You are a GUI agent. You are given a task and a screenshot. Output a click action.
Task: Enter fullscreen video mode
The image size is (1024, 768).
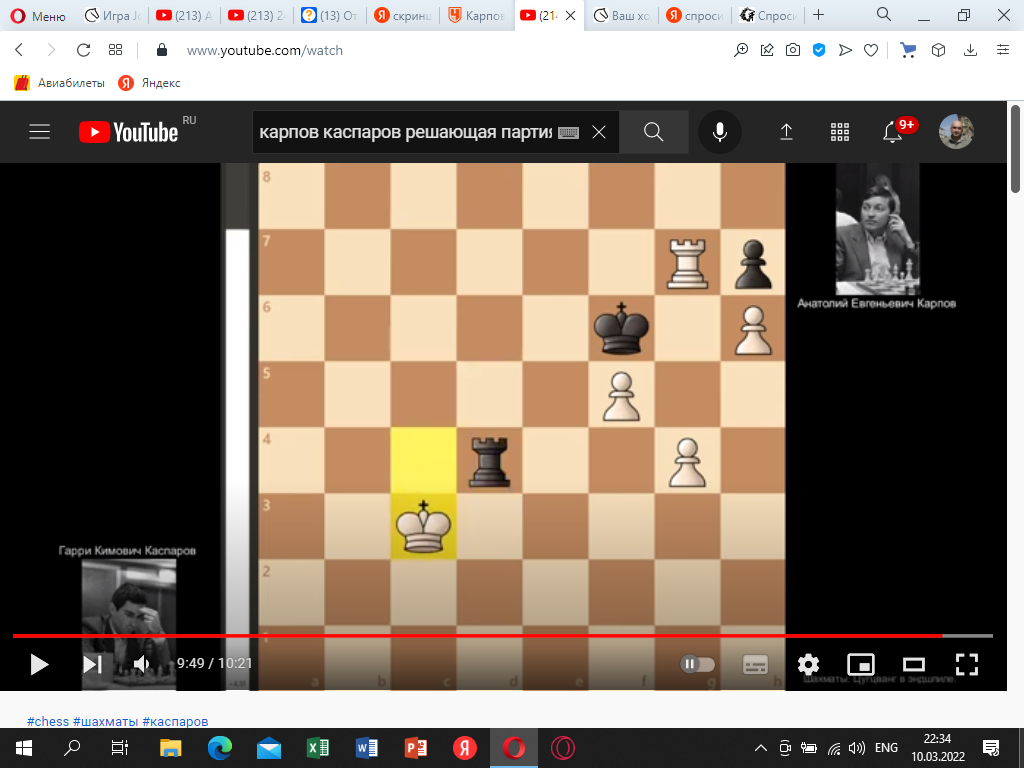[966, 664]
